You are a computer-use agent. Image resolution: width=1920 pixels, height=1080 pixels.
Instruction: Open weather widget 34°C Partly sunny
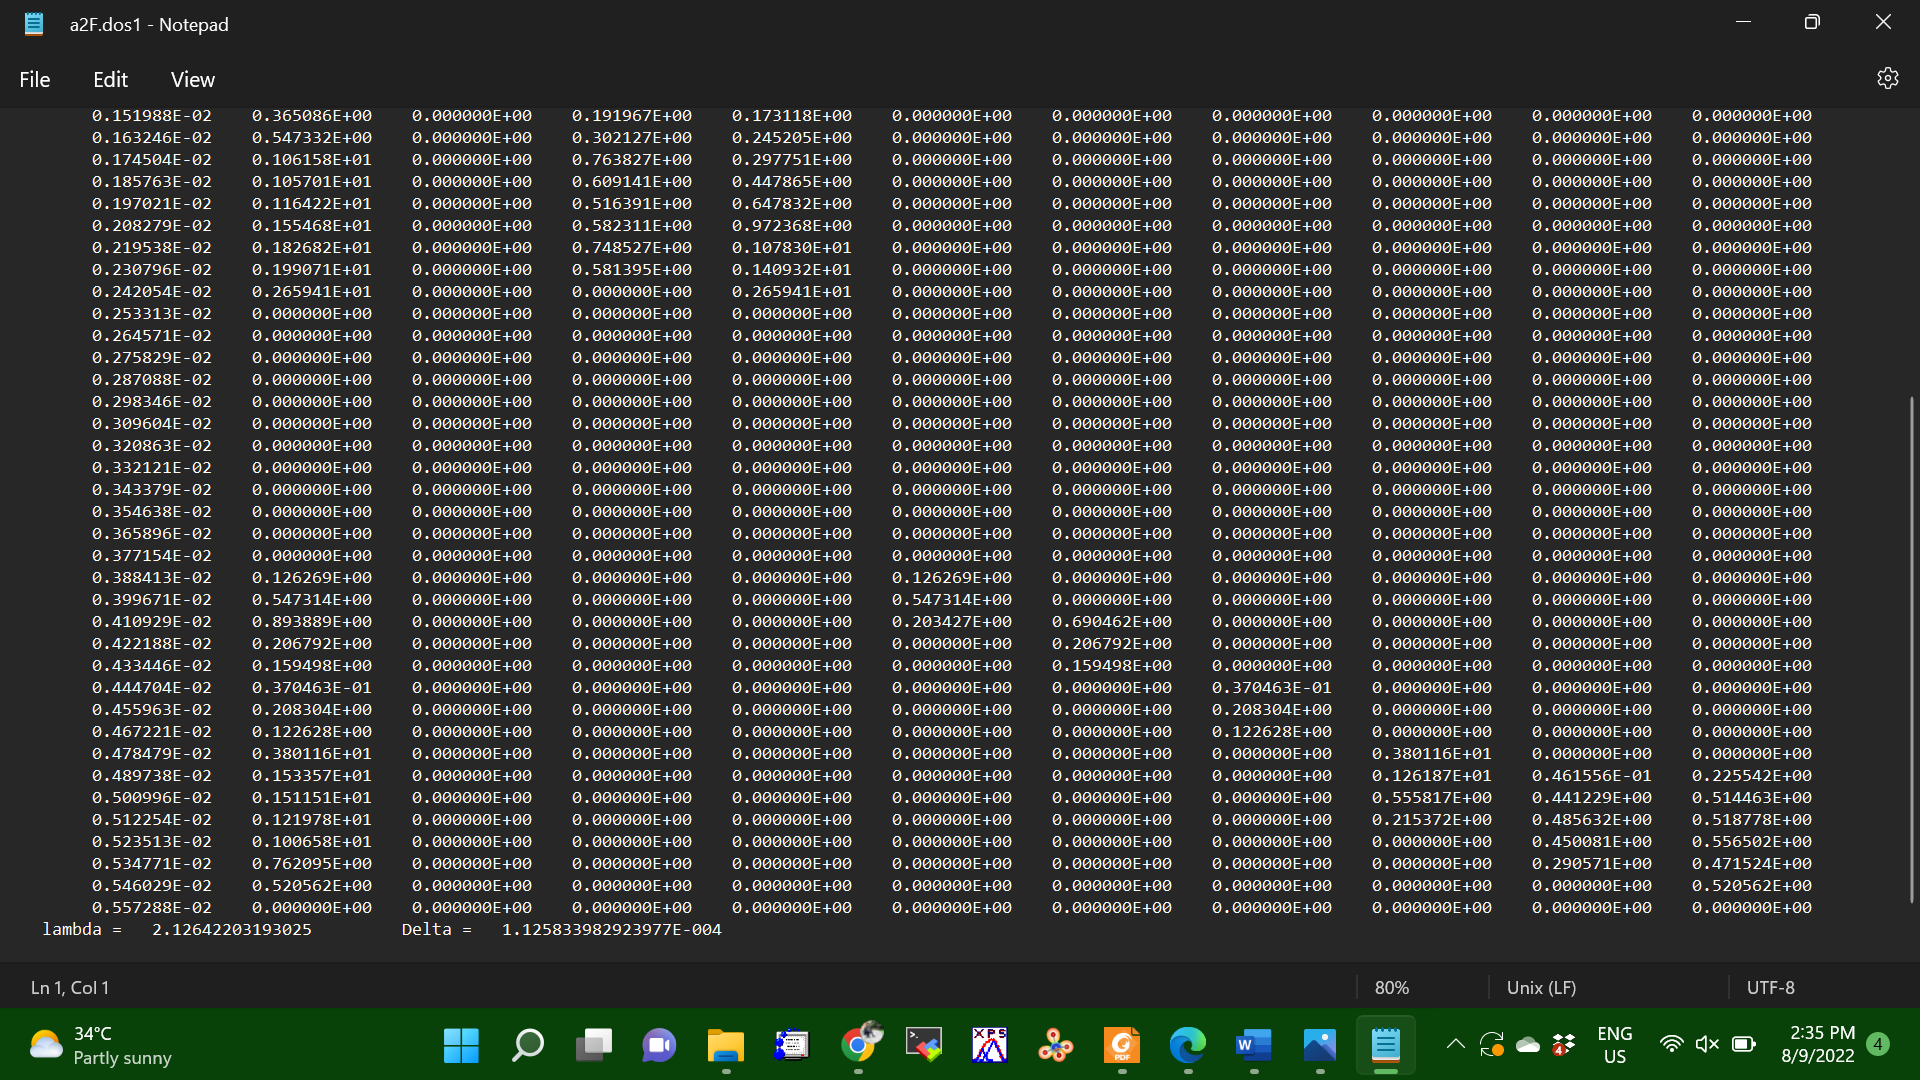(100, 1046)
